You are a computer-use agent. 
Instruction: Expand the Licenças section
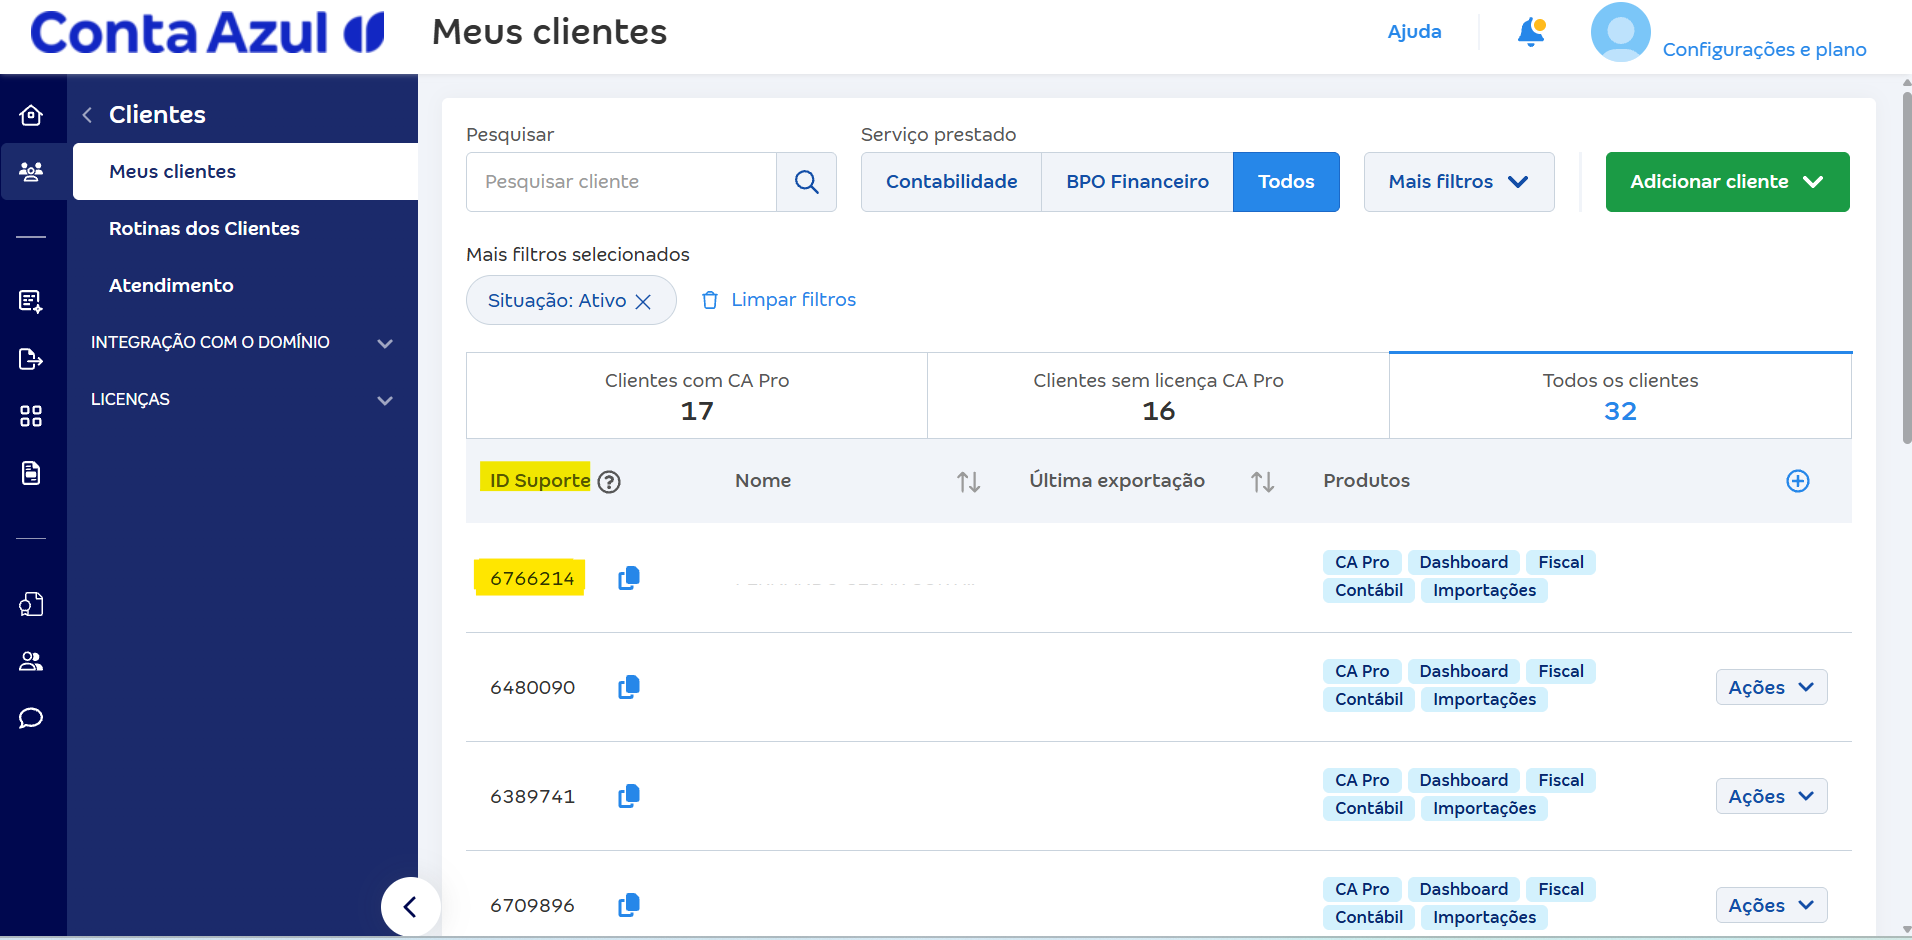242,399
